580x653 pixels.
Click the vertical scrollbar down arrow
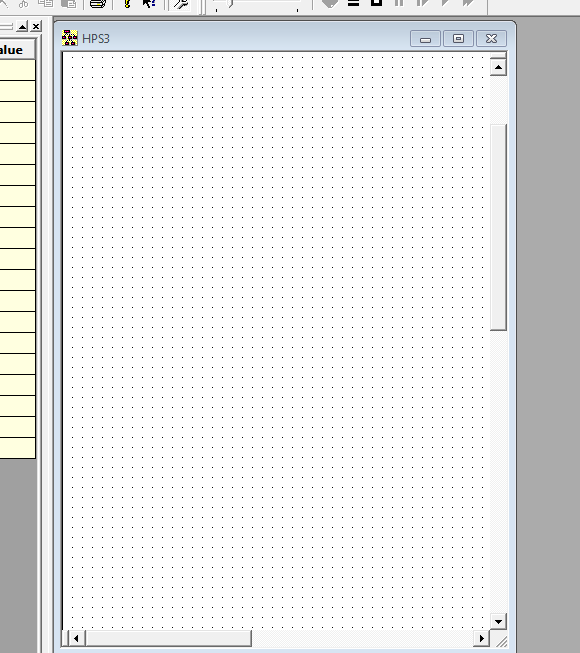point(498,622)
